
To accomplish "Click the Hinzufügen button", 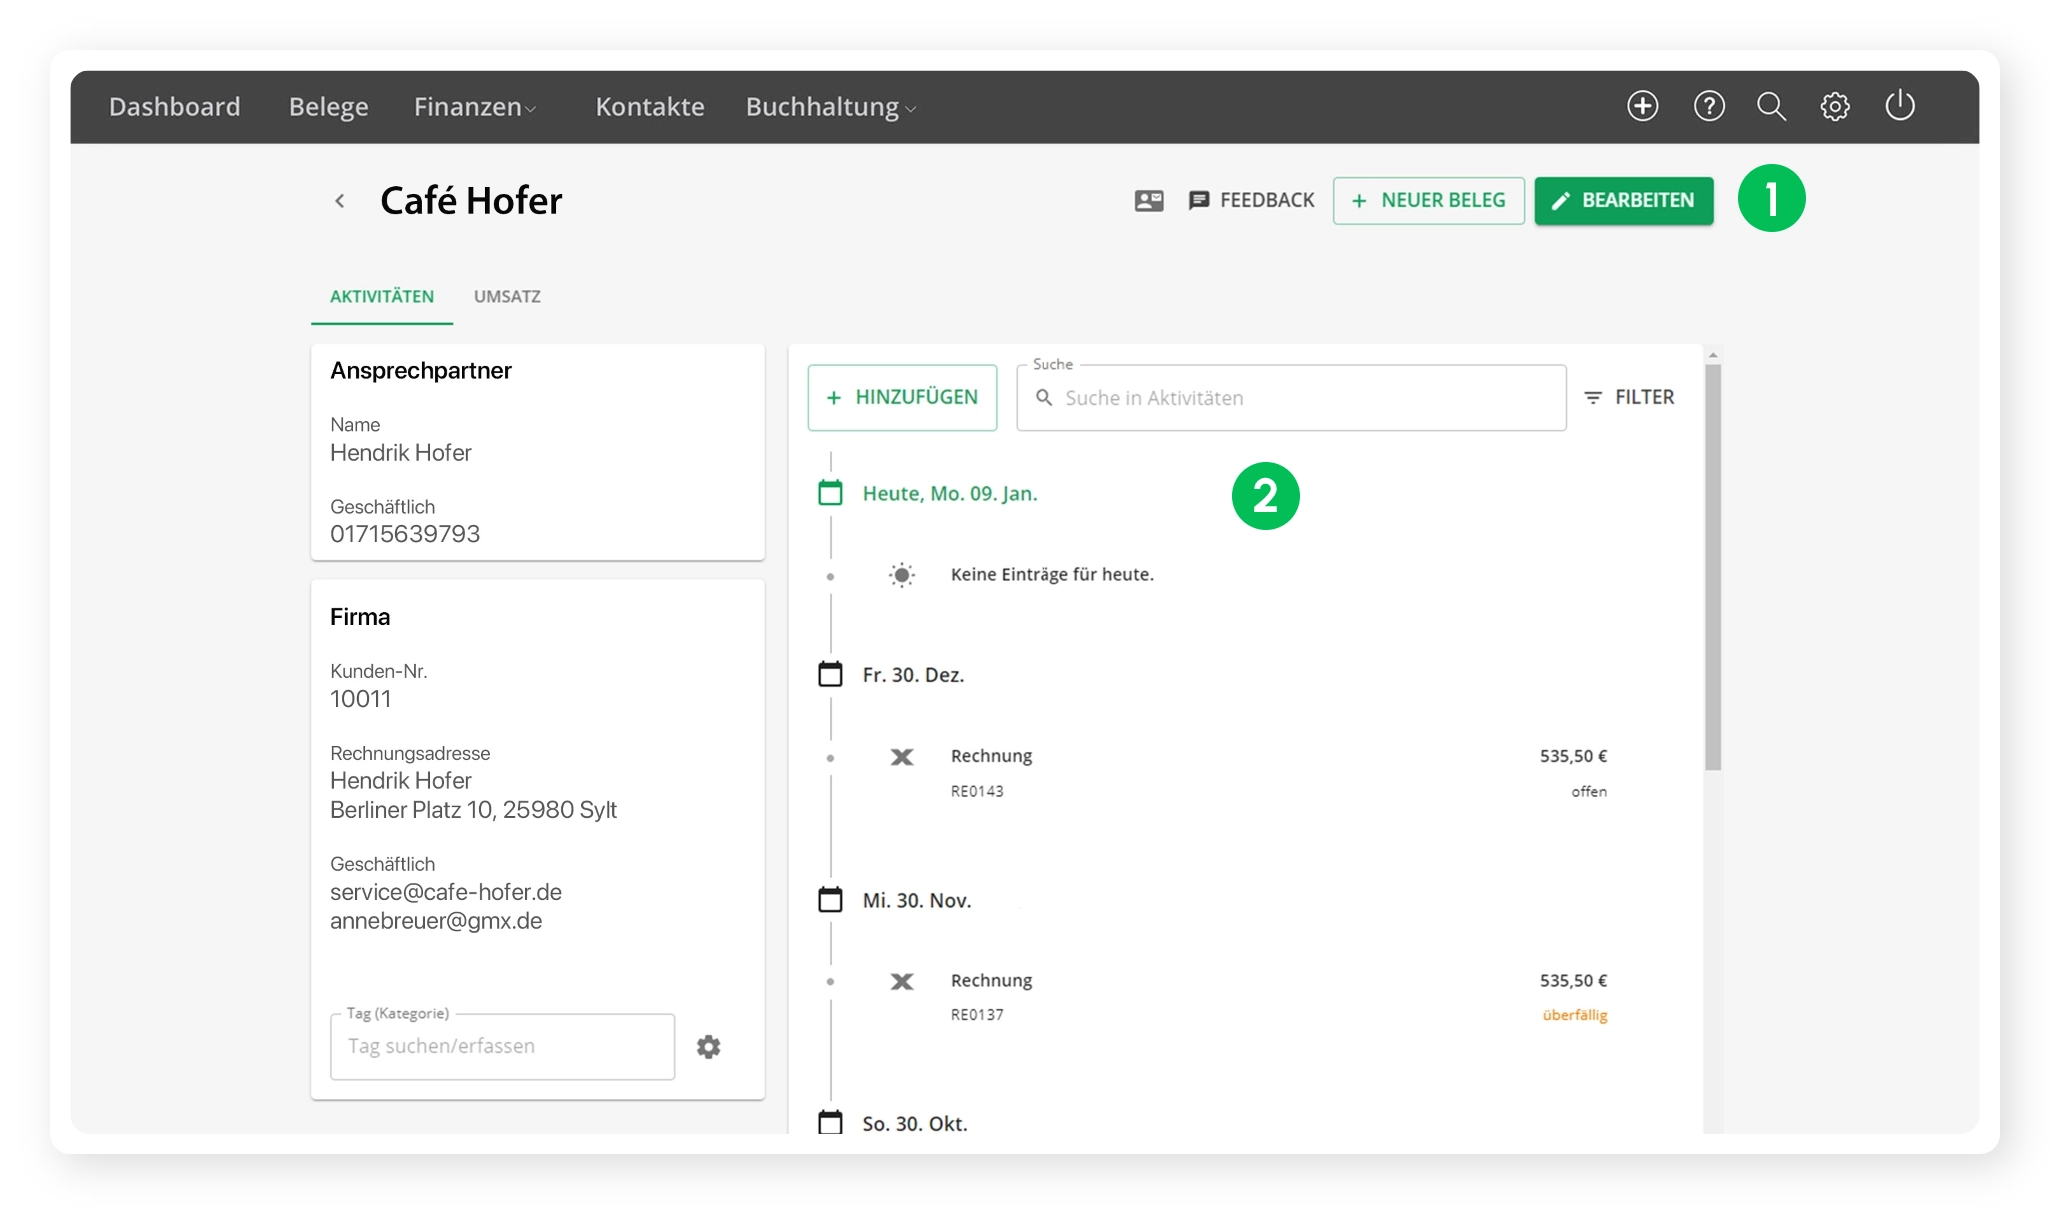I will tap(902, 398).
